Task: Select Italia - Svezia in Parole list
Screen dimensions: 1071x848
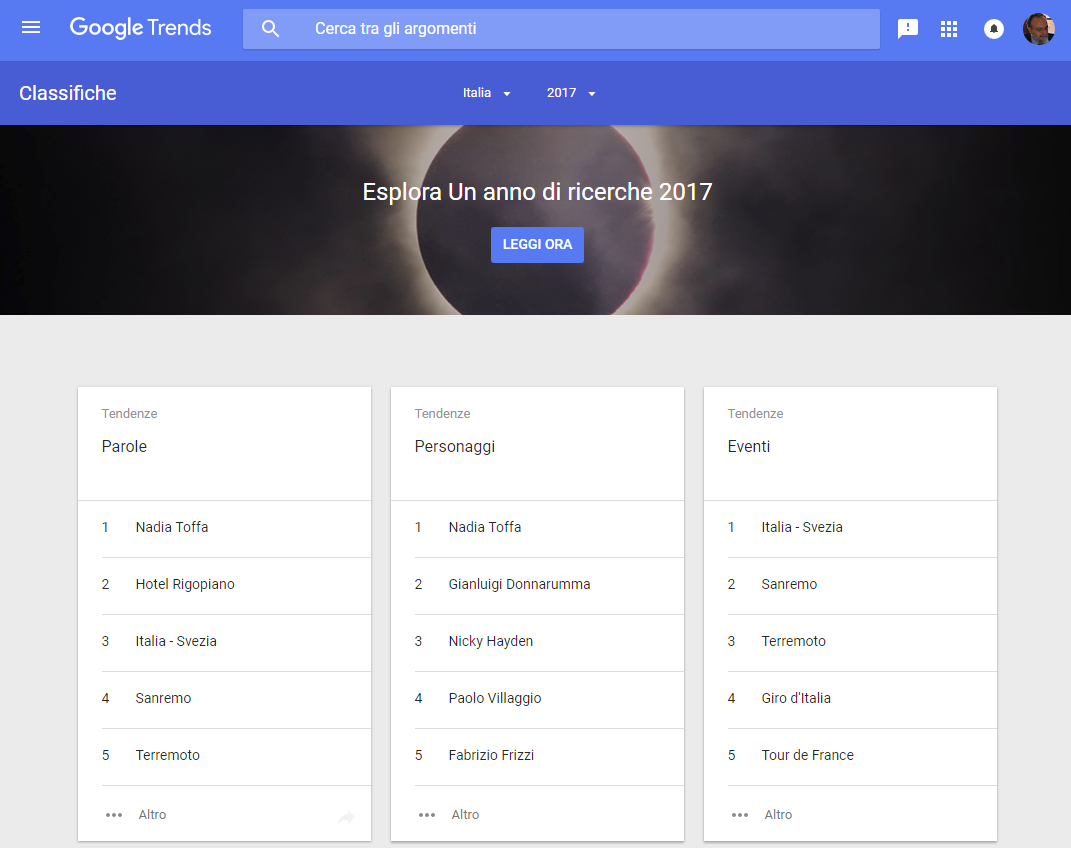Action: [x=236, y=641]
